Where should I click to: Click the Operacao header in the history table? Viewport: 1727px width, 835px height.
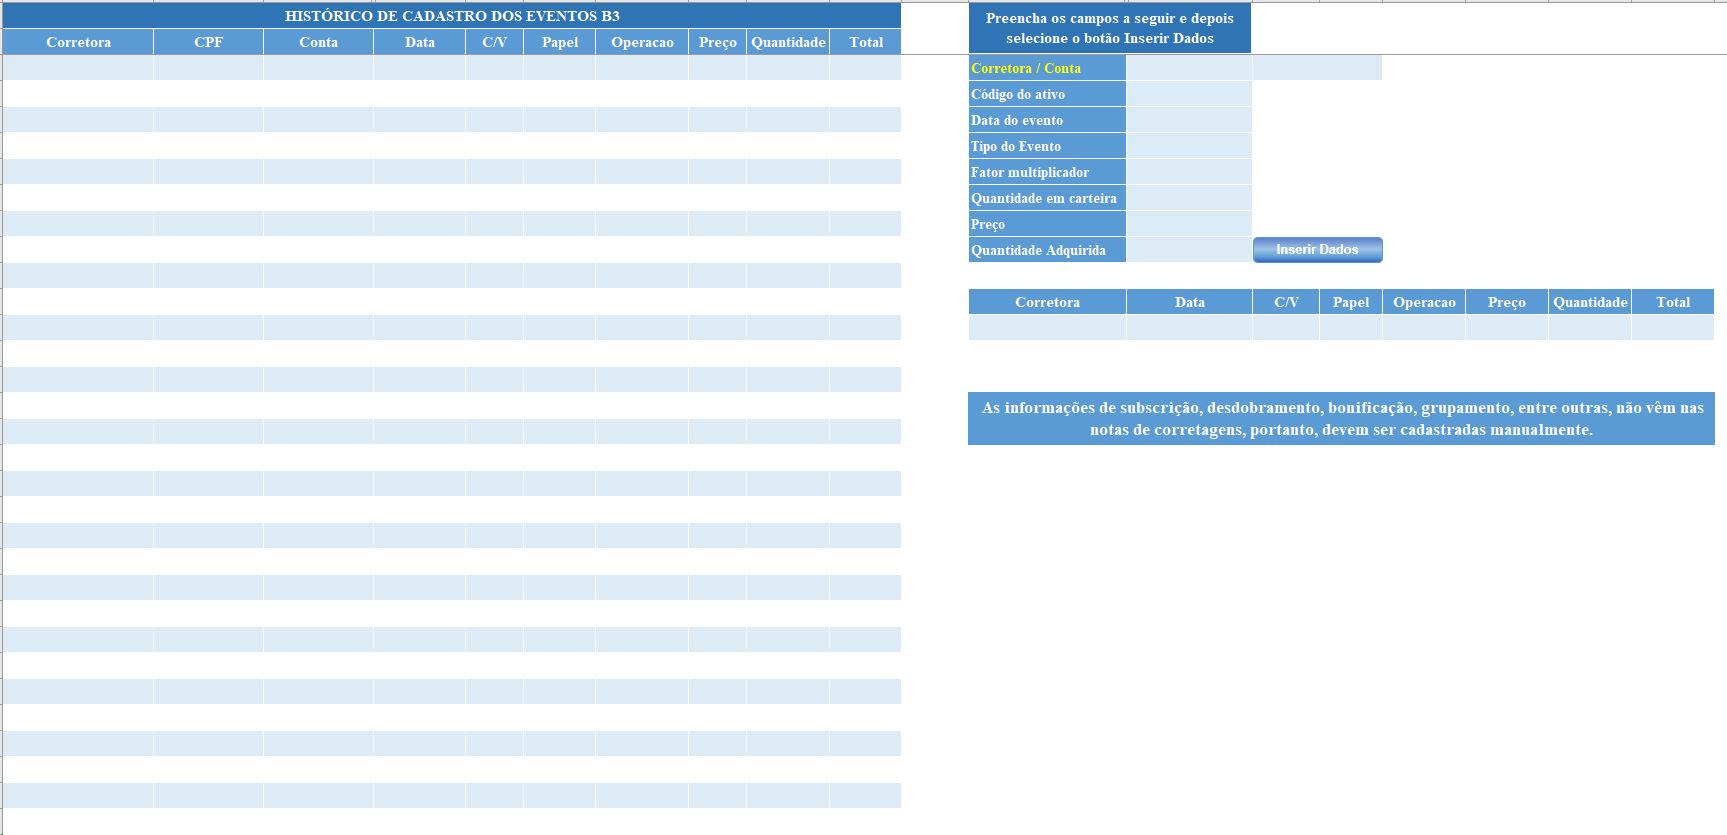click(642, 42)
